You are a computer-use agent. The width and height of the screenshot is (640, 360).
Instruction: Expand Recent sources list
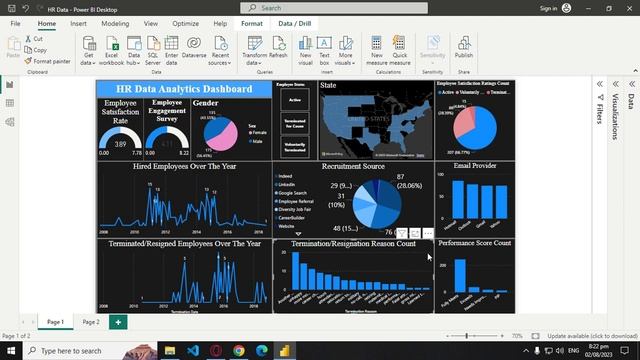click(220, 51)
